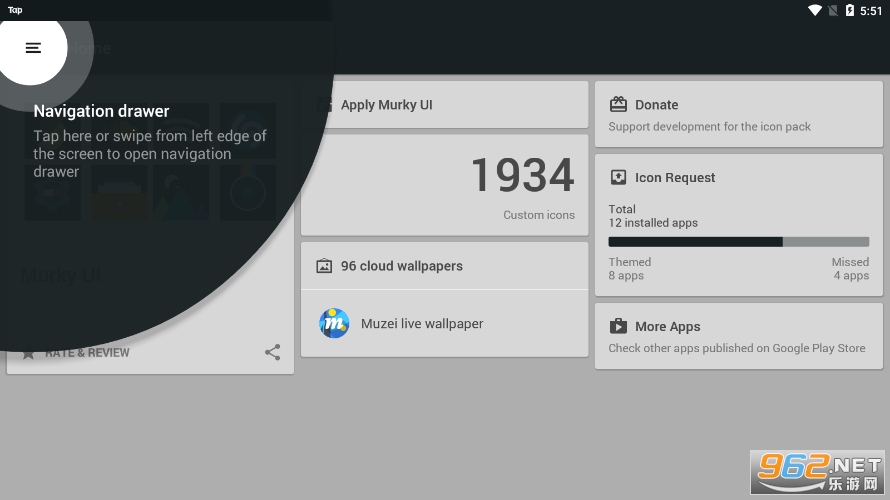Click 'Check other apps published on Google Play Store'
This screenshot has width=890, height=500.
(x=737, y=348)
